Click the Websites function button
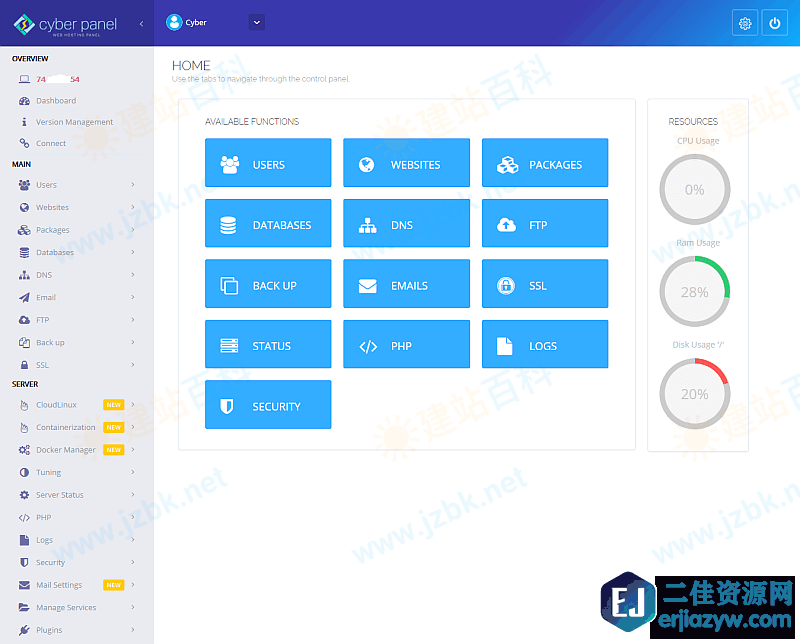 [x=406, y=165]
